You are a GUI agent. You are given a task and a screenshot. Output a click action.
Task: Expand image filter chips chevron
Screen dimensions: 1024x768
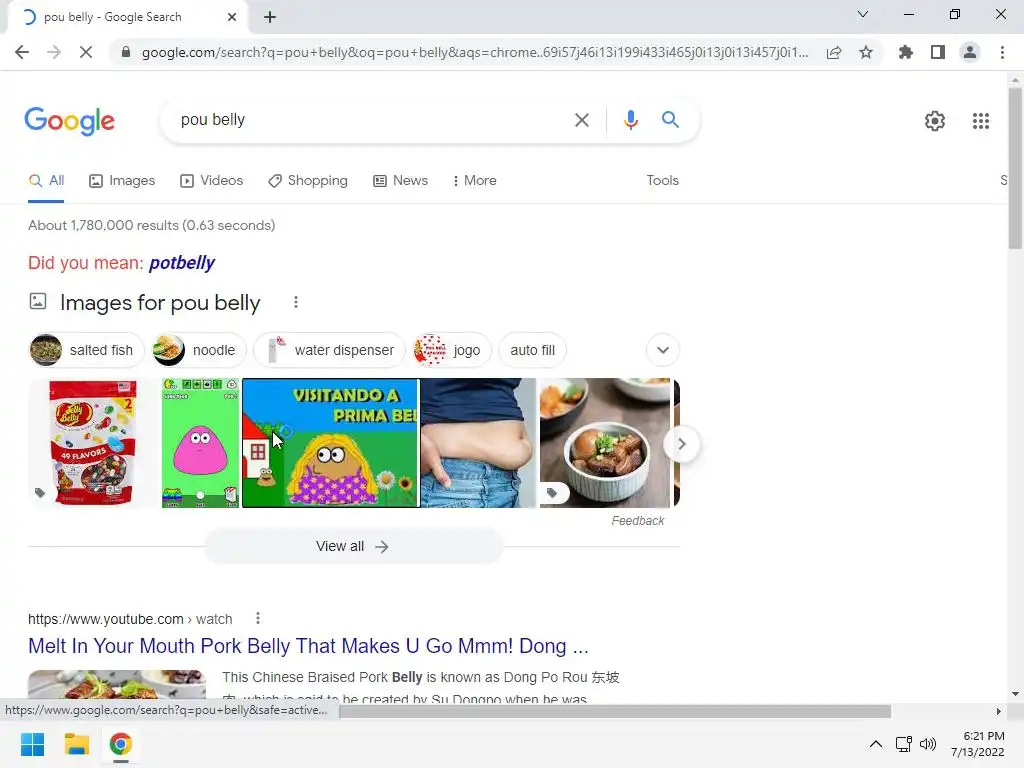[x=663, y=350]
